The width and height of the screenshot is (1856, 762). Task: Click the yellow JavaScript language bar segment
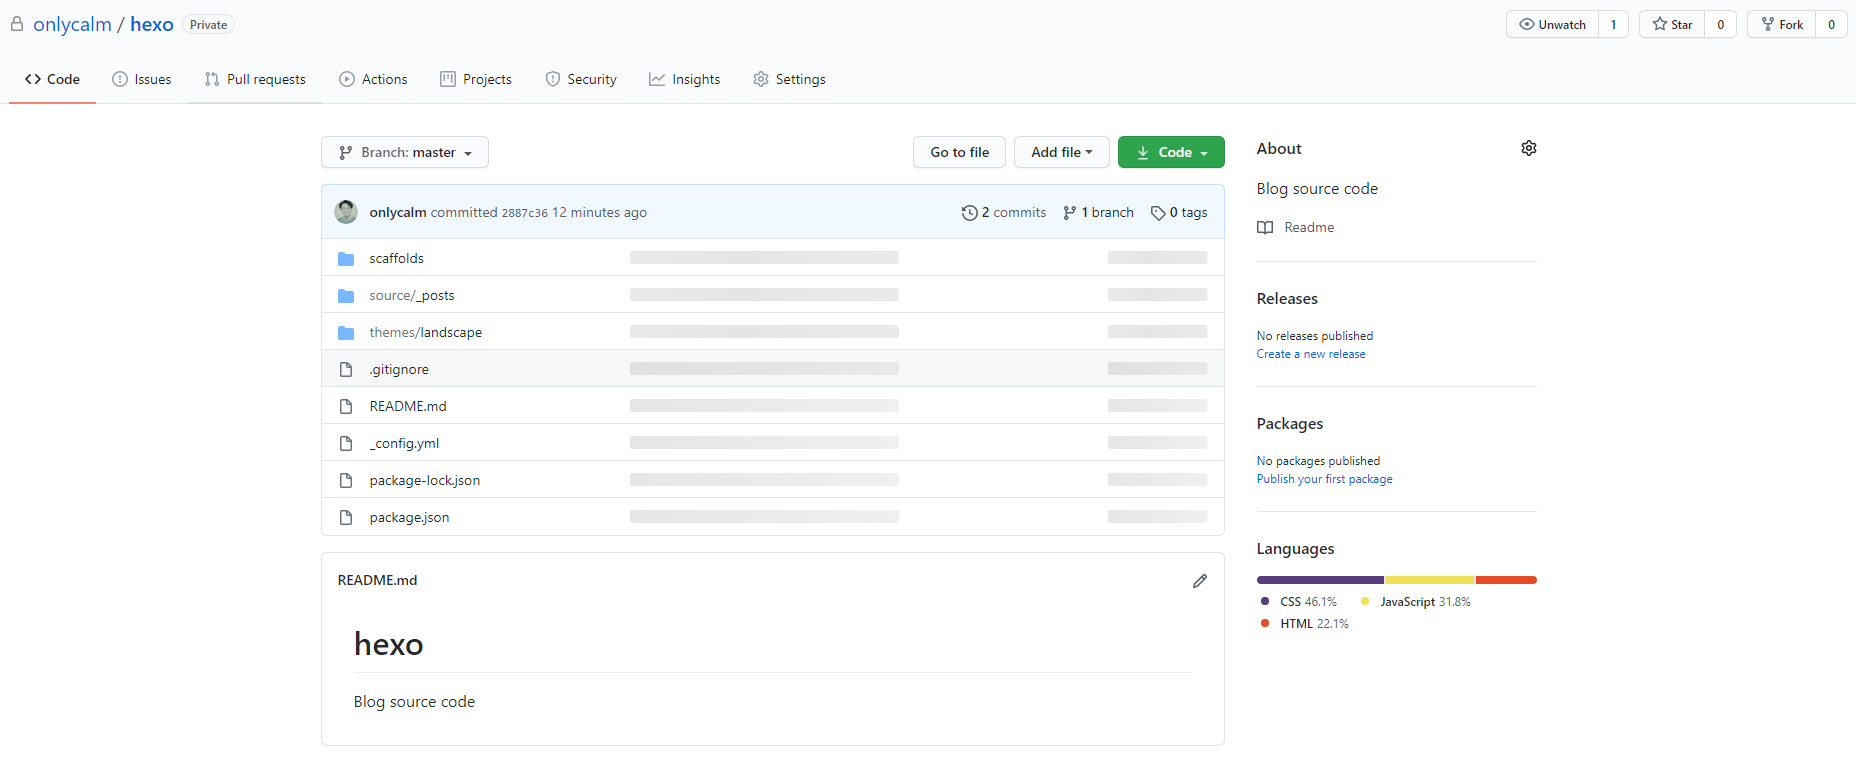click(x=1430, y=580)
